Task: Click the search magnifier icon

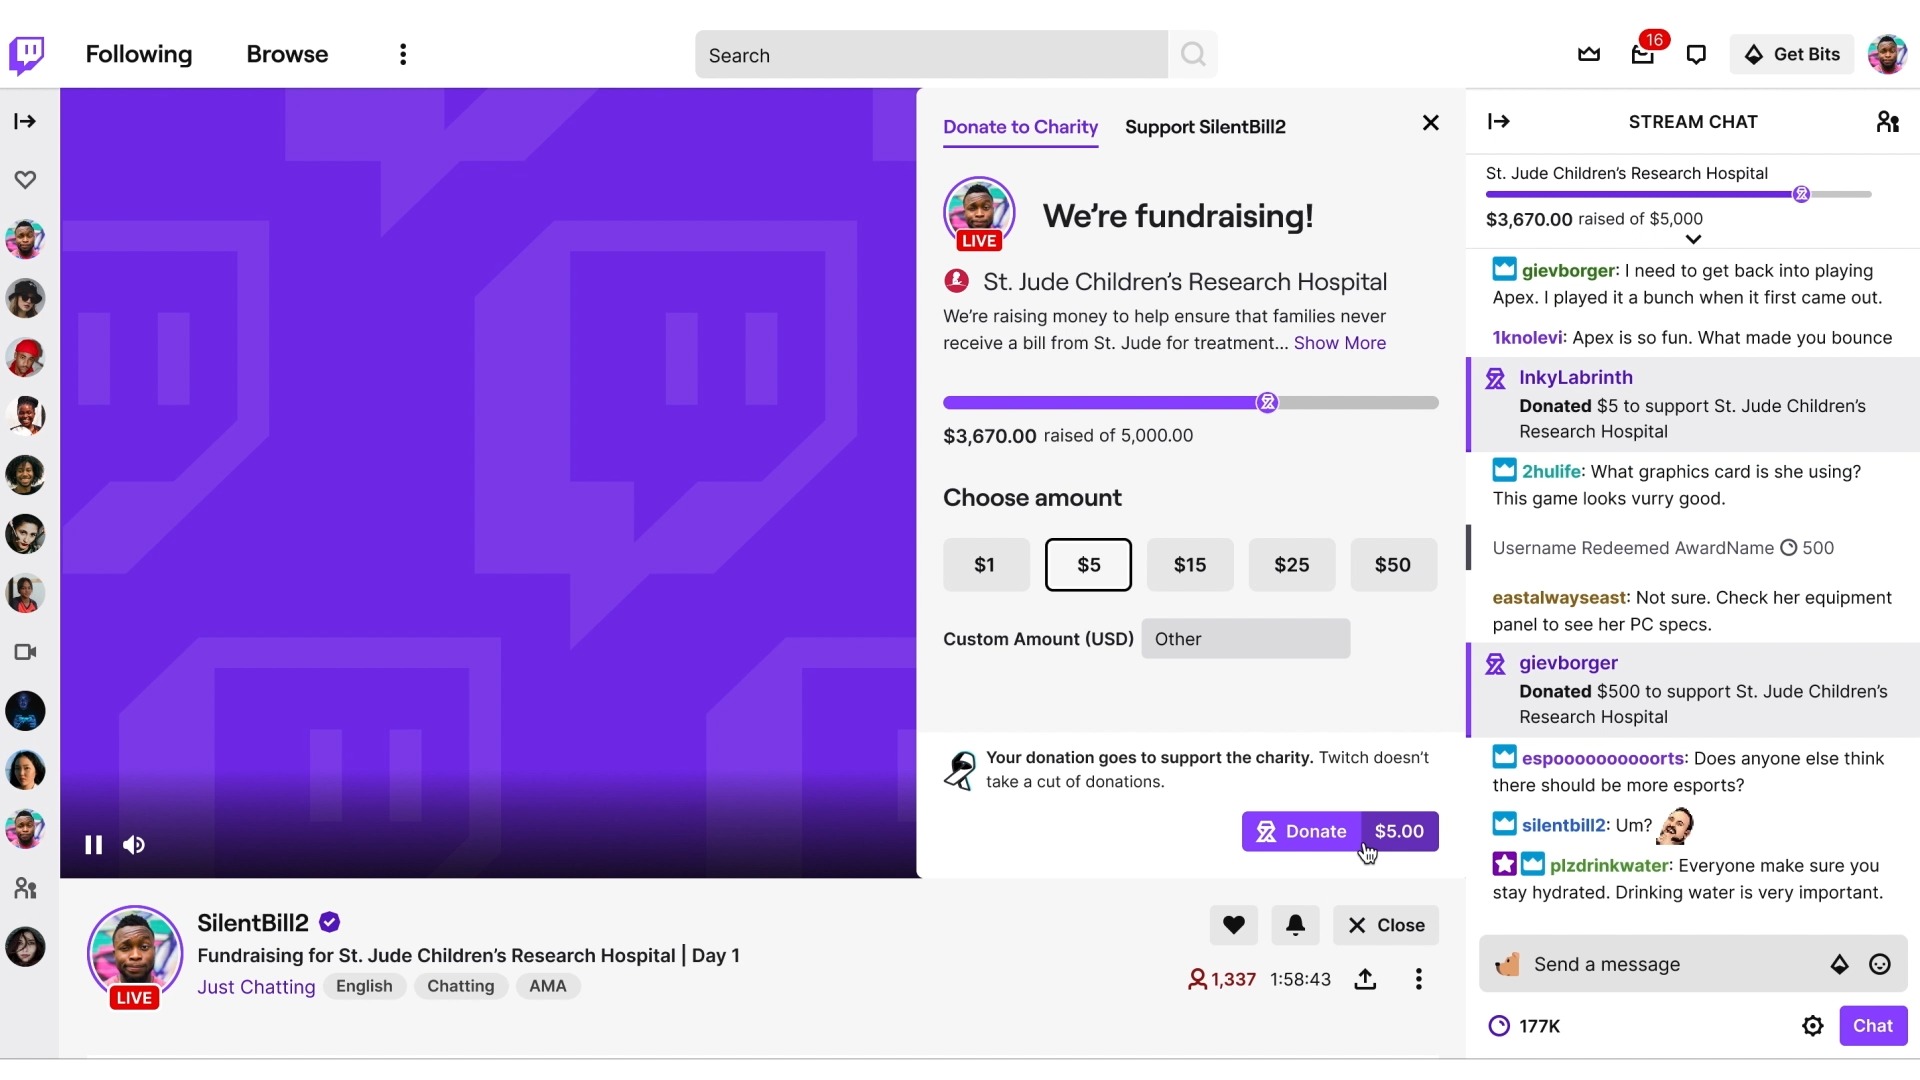Action: [x=1192, y=54]
